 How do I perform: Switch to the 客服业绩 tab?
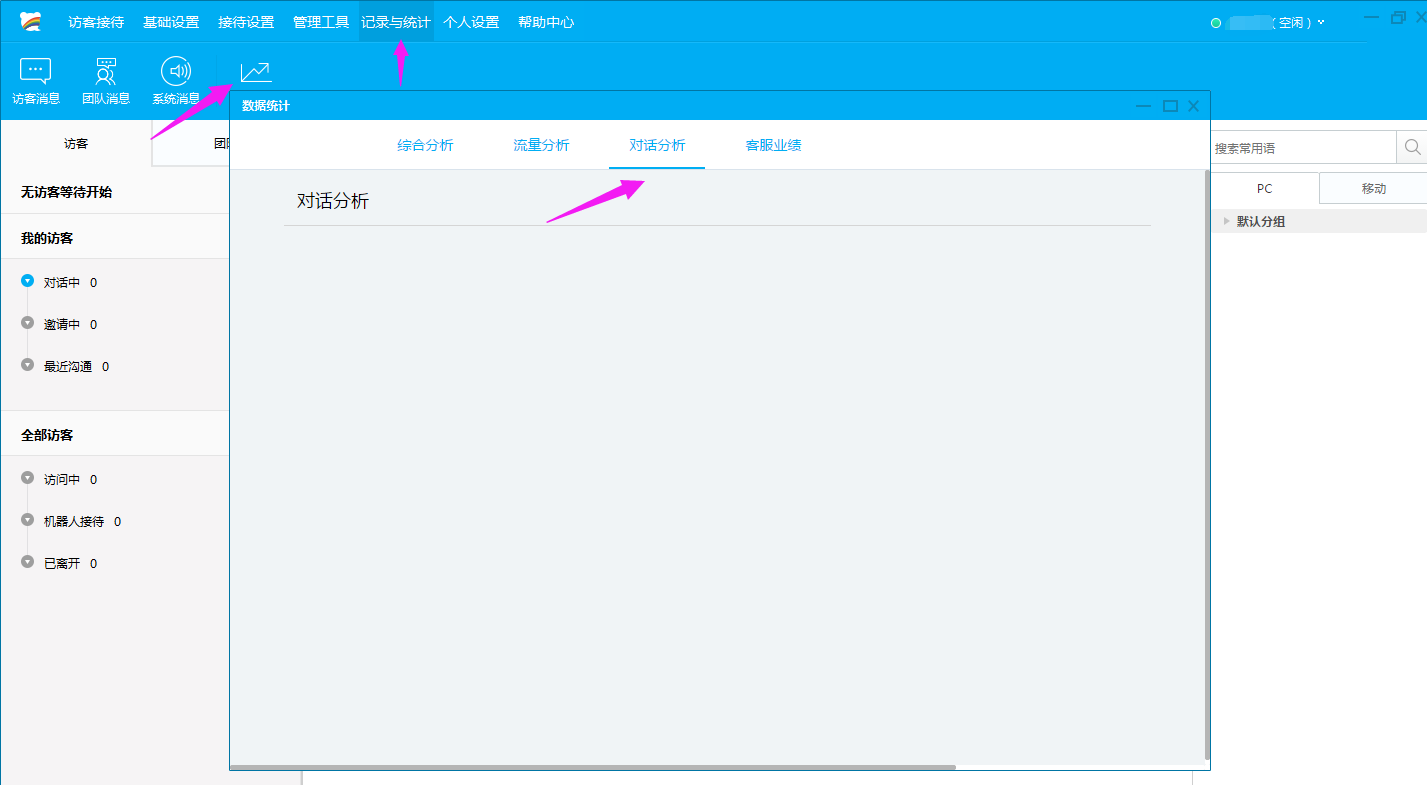[773, 145]
